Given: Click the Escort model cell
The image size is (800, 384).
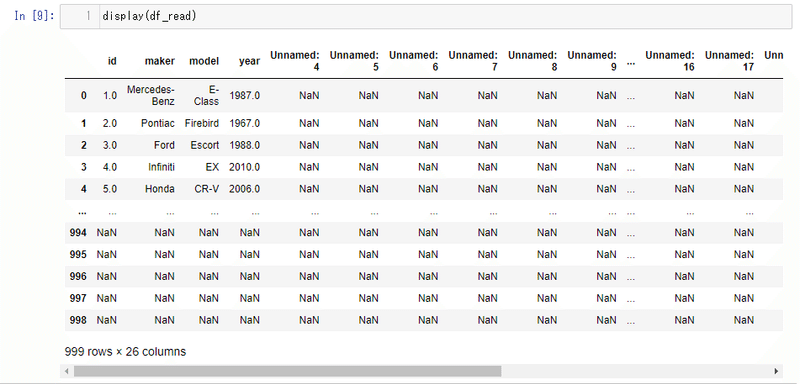Looking at the screenshot, I should [205, 145].
